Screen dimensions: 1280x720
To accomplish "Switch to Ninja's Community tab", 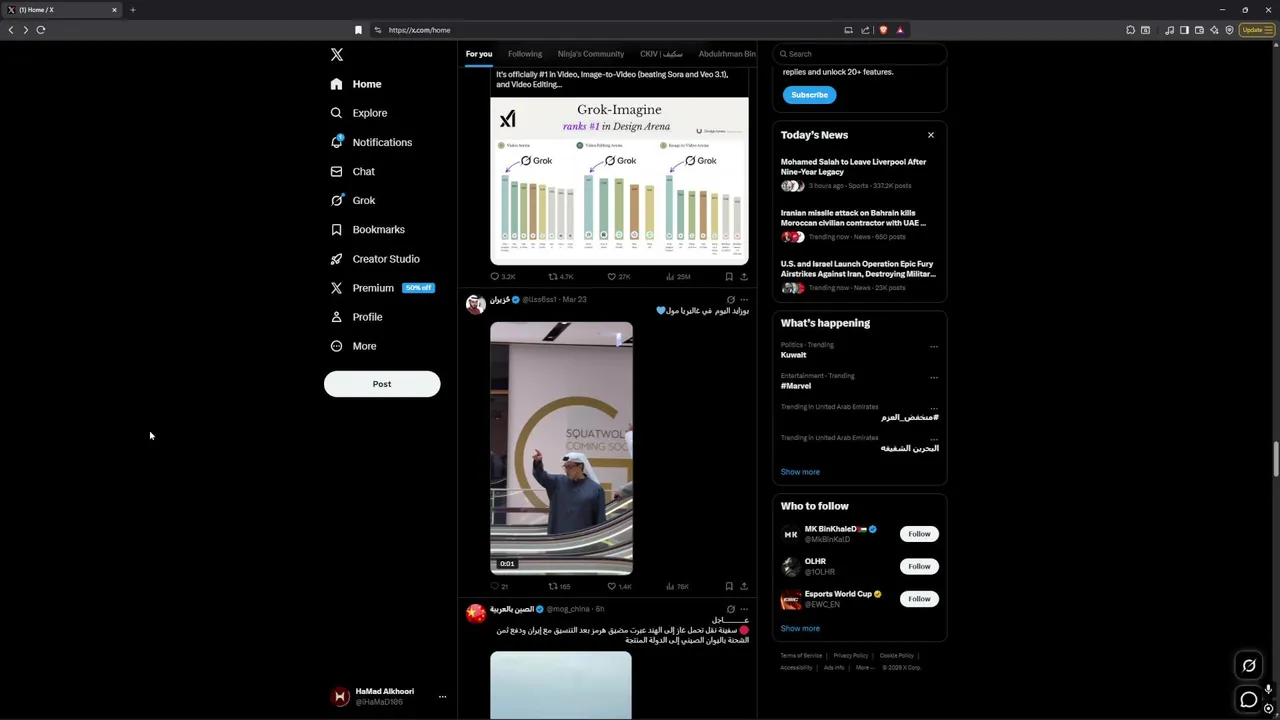I will tap(591, 54).
